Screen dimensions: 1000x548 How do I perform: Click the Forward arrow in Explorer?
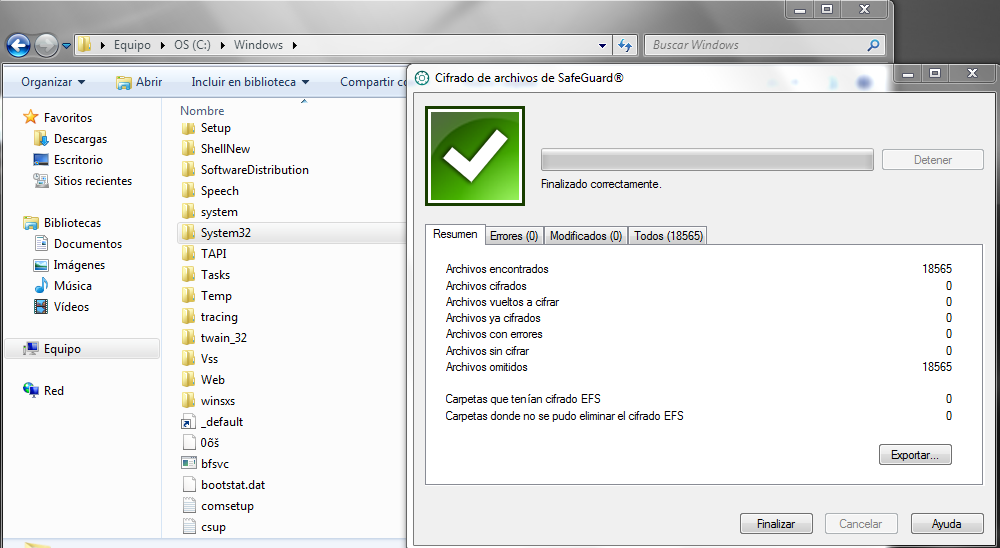47,45
